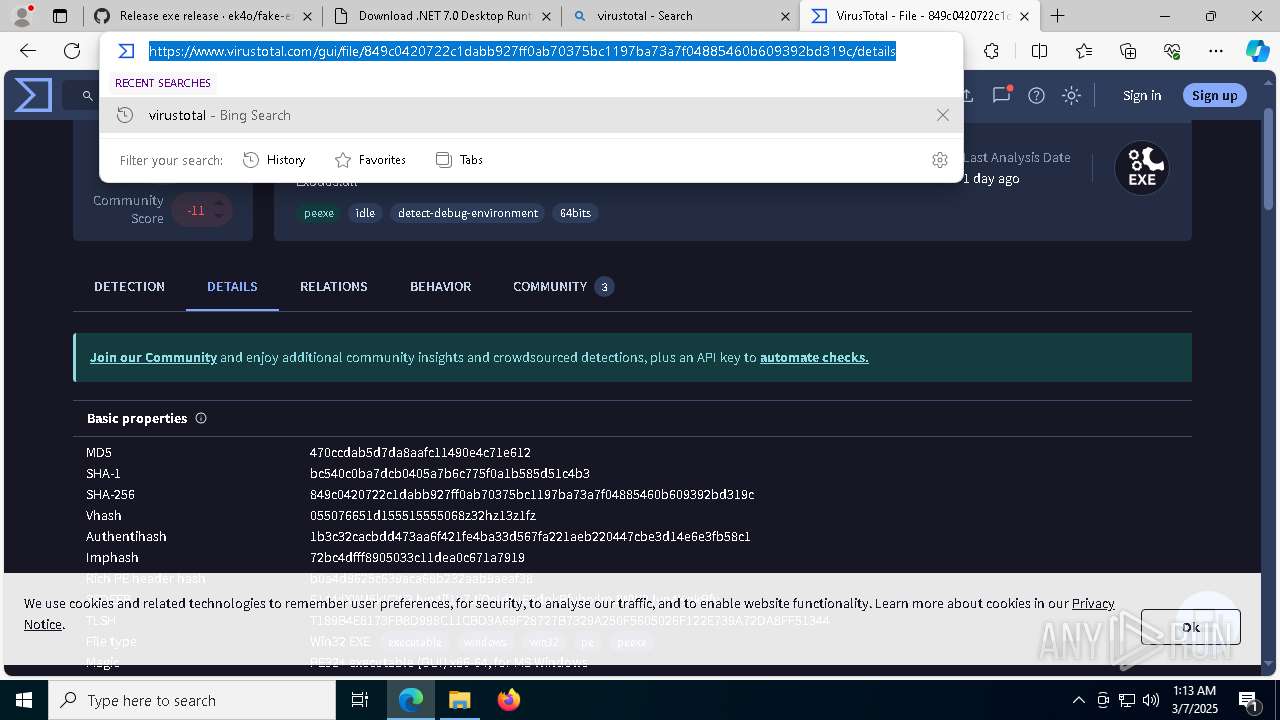The image size is (1280, 720).
Task: Open browser Collections
Action: click(1128, 51)
